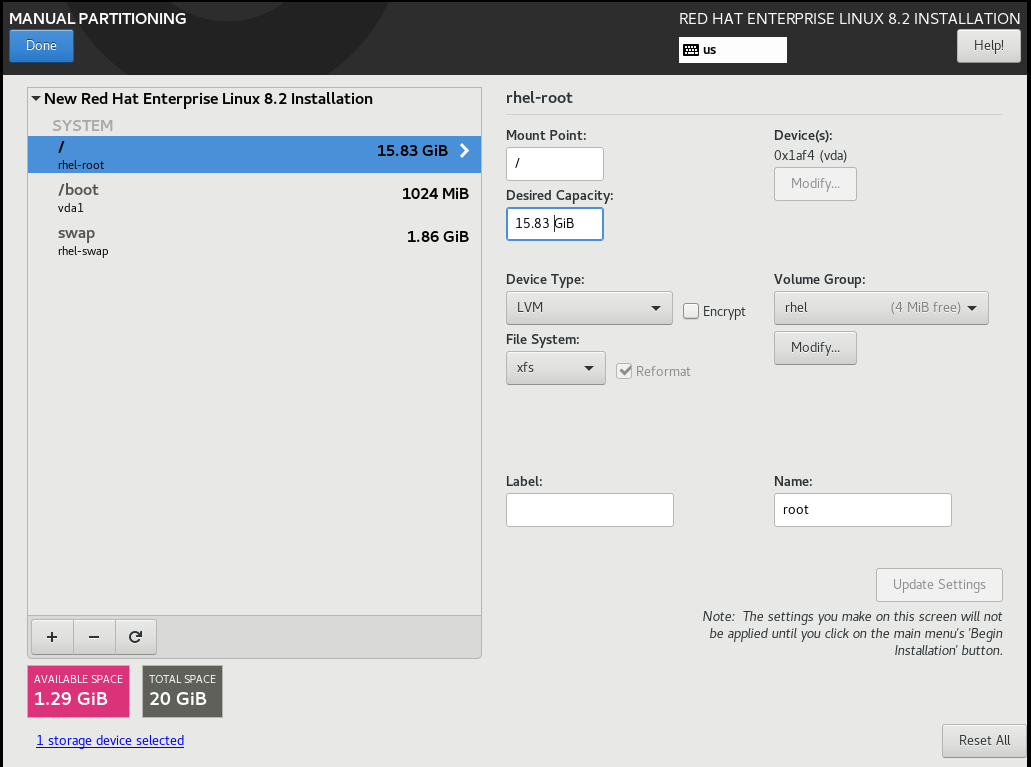Click the keyboard layout icon next to 'us'
The width and height of the screenshot is (1031, 767).
[691, 50]
